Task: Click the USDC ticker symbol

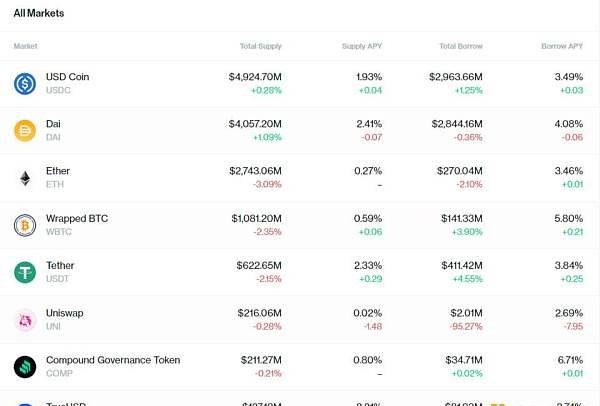Action: tap(58, 90)
